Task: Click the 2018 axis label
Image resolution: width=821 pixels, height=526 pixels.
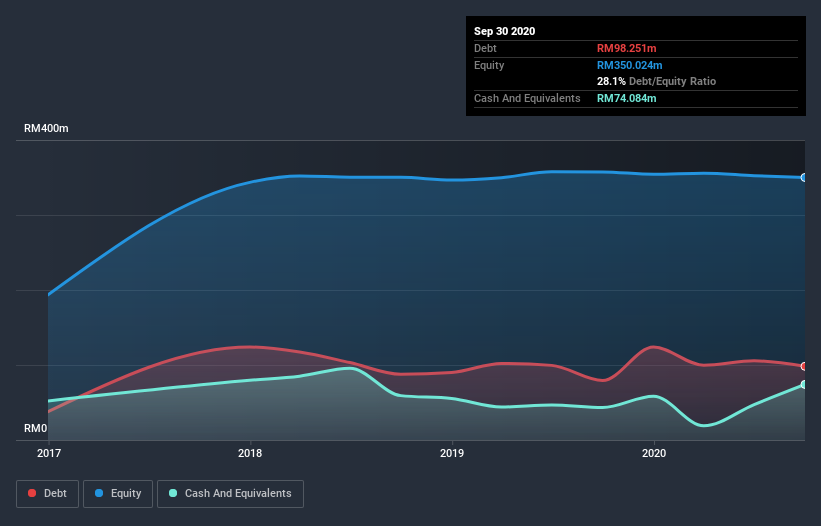Action: [x=250, y=453]
